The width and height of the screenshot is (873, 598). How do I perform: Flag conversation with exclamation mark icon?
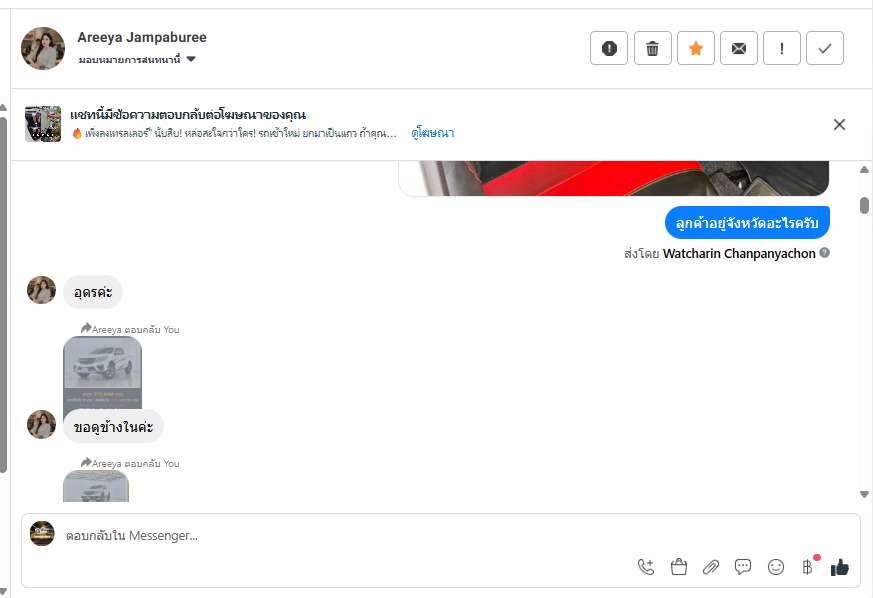(x=782, y=48)
